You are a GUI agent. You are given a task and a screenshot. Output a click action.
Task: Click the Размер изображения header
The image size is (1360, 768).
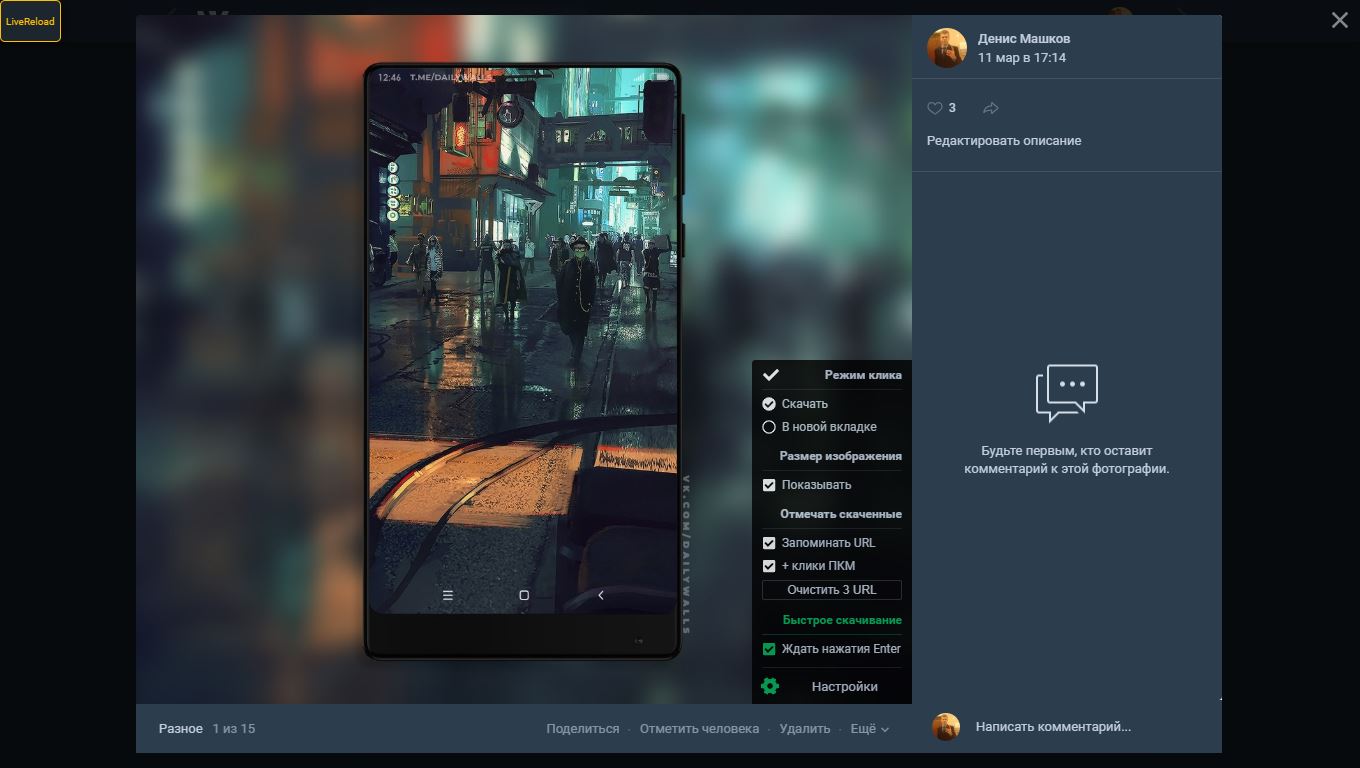[841, 456]
